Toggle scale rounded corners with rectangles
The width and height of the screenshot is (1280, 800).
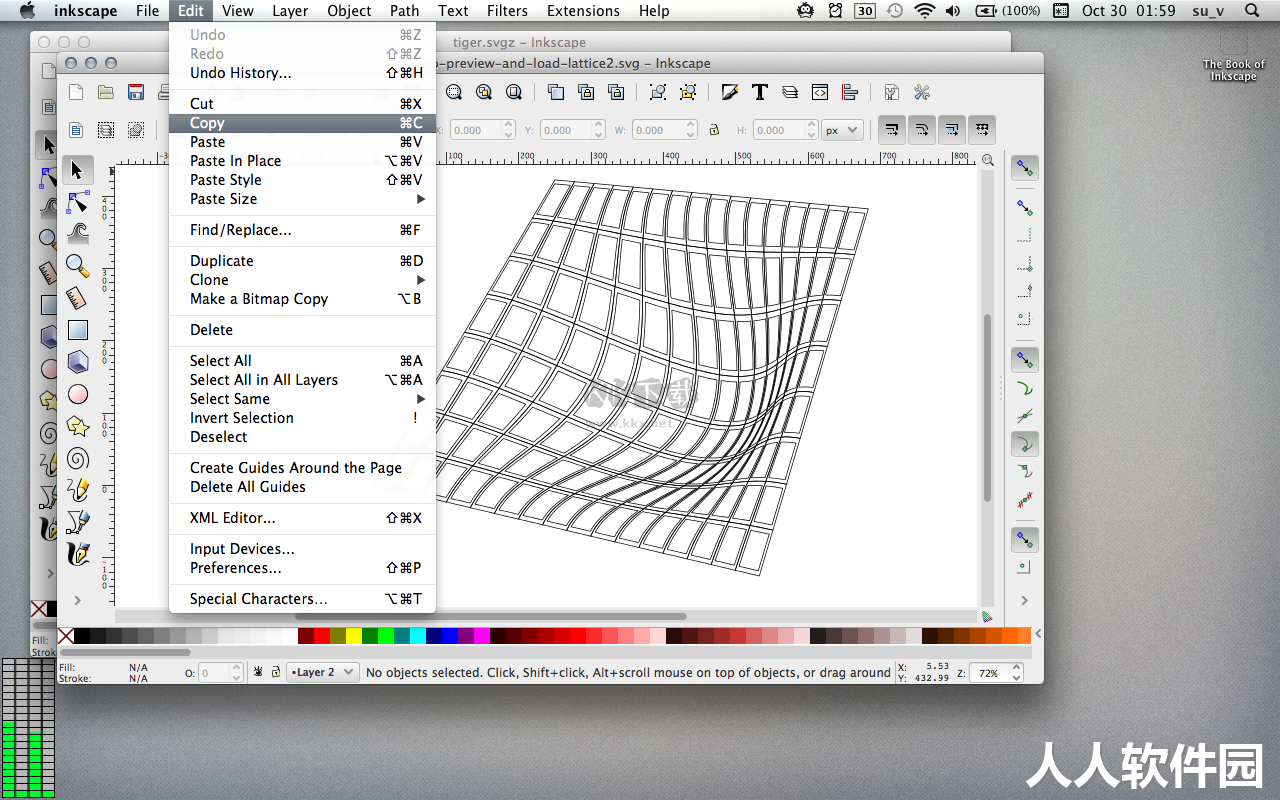coord(922,130)
